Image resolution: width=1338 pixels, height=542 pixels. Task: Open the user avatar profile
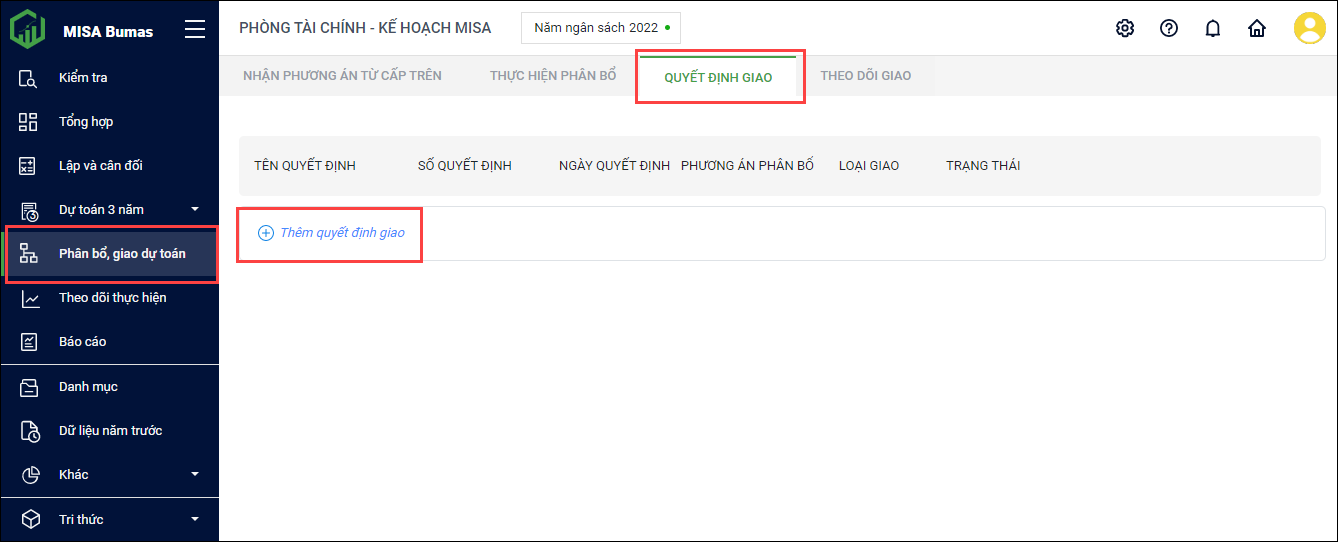(1309, 28)
